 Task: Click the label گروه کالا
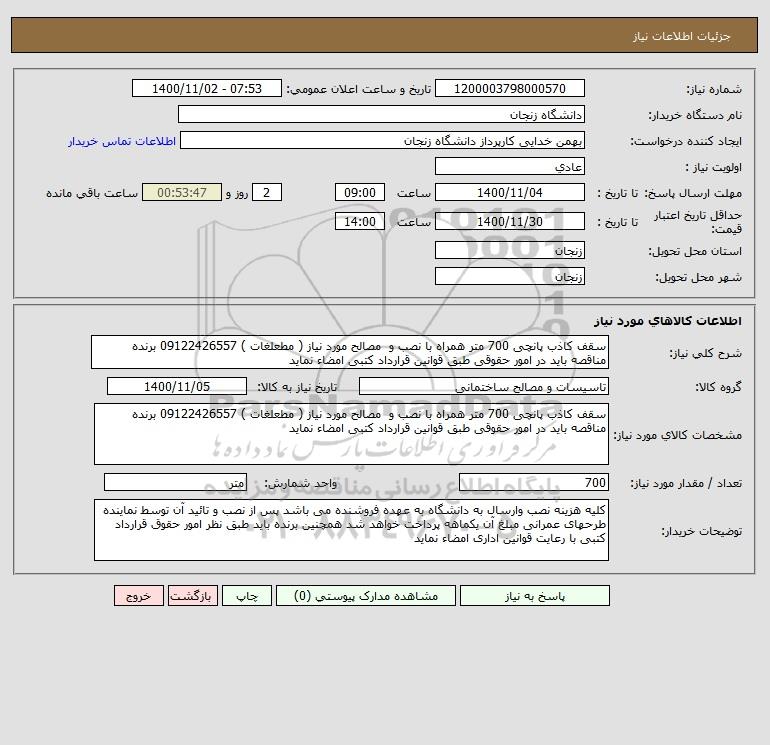click(x=718, y=387)
